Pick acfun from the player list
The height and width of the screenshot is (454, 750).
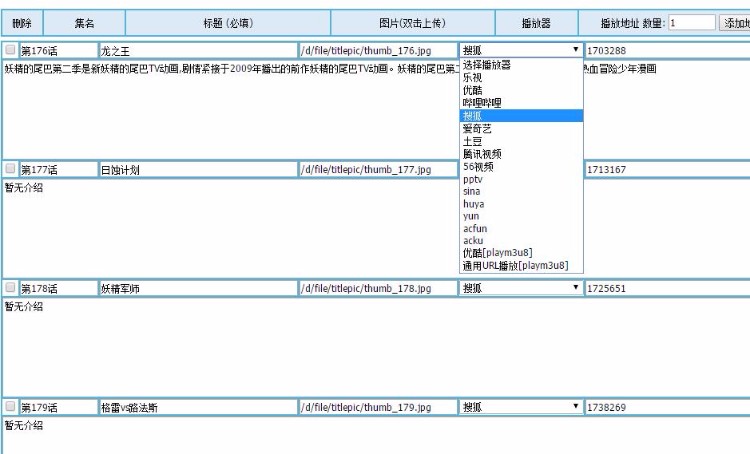[521, 228]
